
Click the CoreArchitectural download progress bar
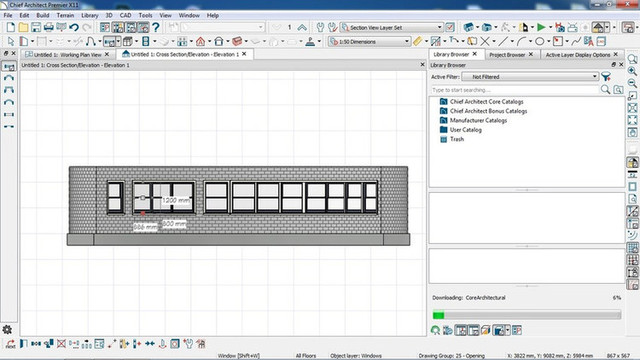(527, 315)
